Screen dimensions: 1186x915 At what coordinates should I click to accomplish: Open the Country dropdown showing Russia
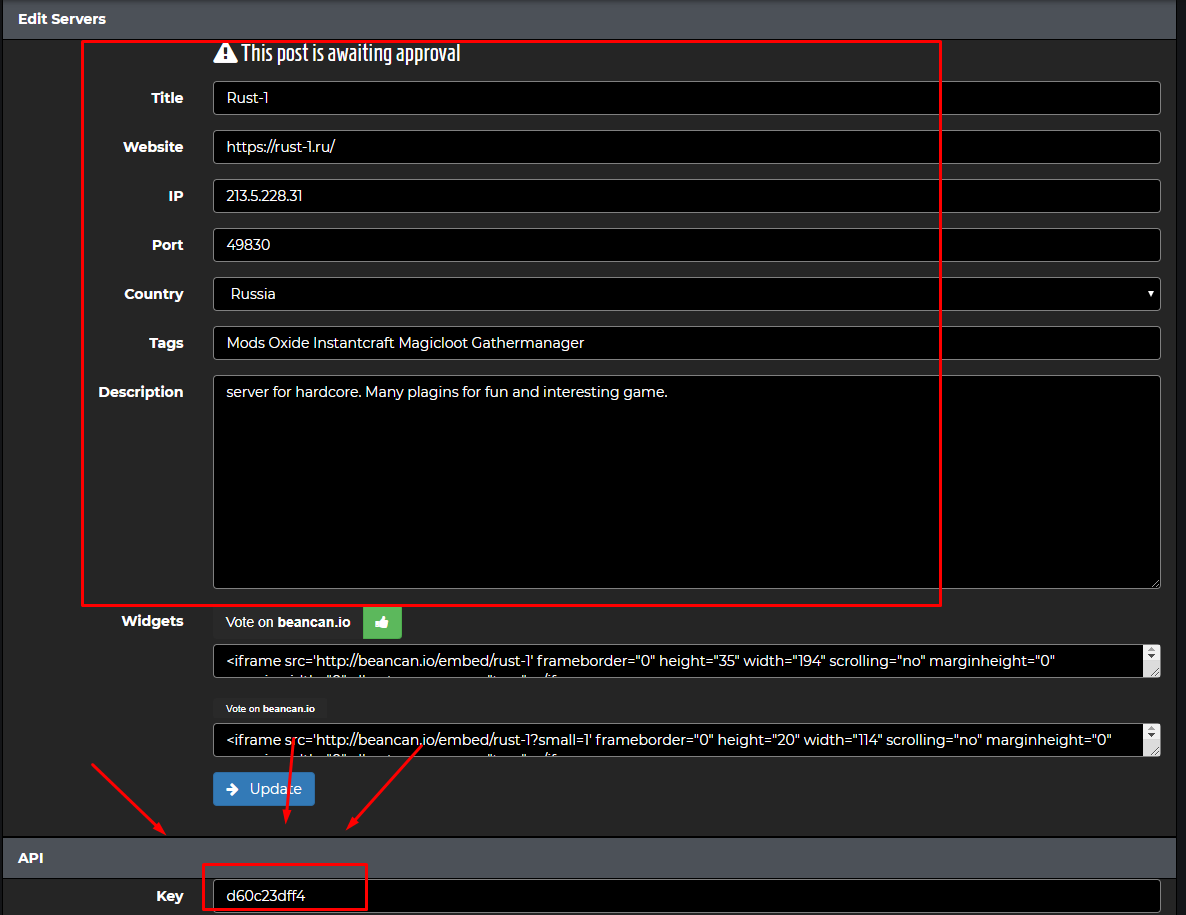[x=686, y=293]
